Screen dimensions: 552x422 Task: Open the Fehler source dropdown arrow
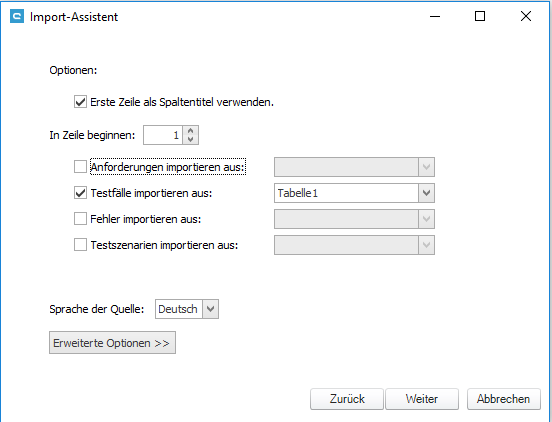pyautogui.click(x=426, y=219)
